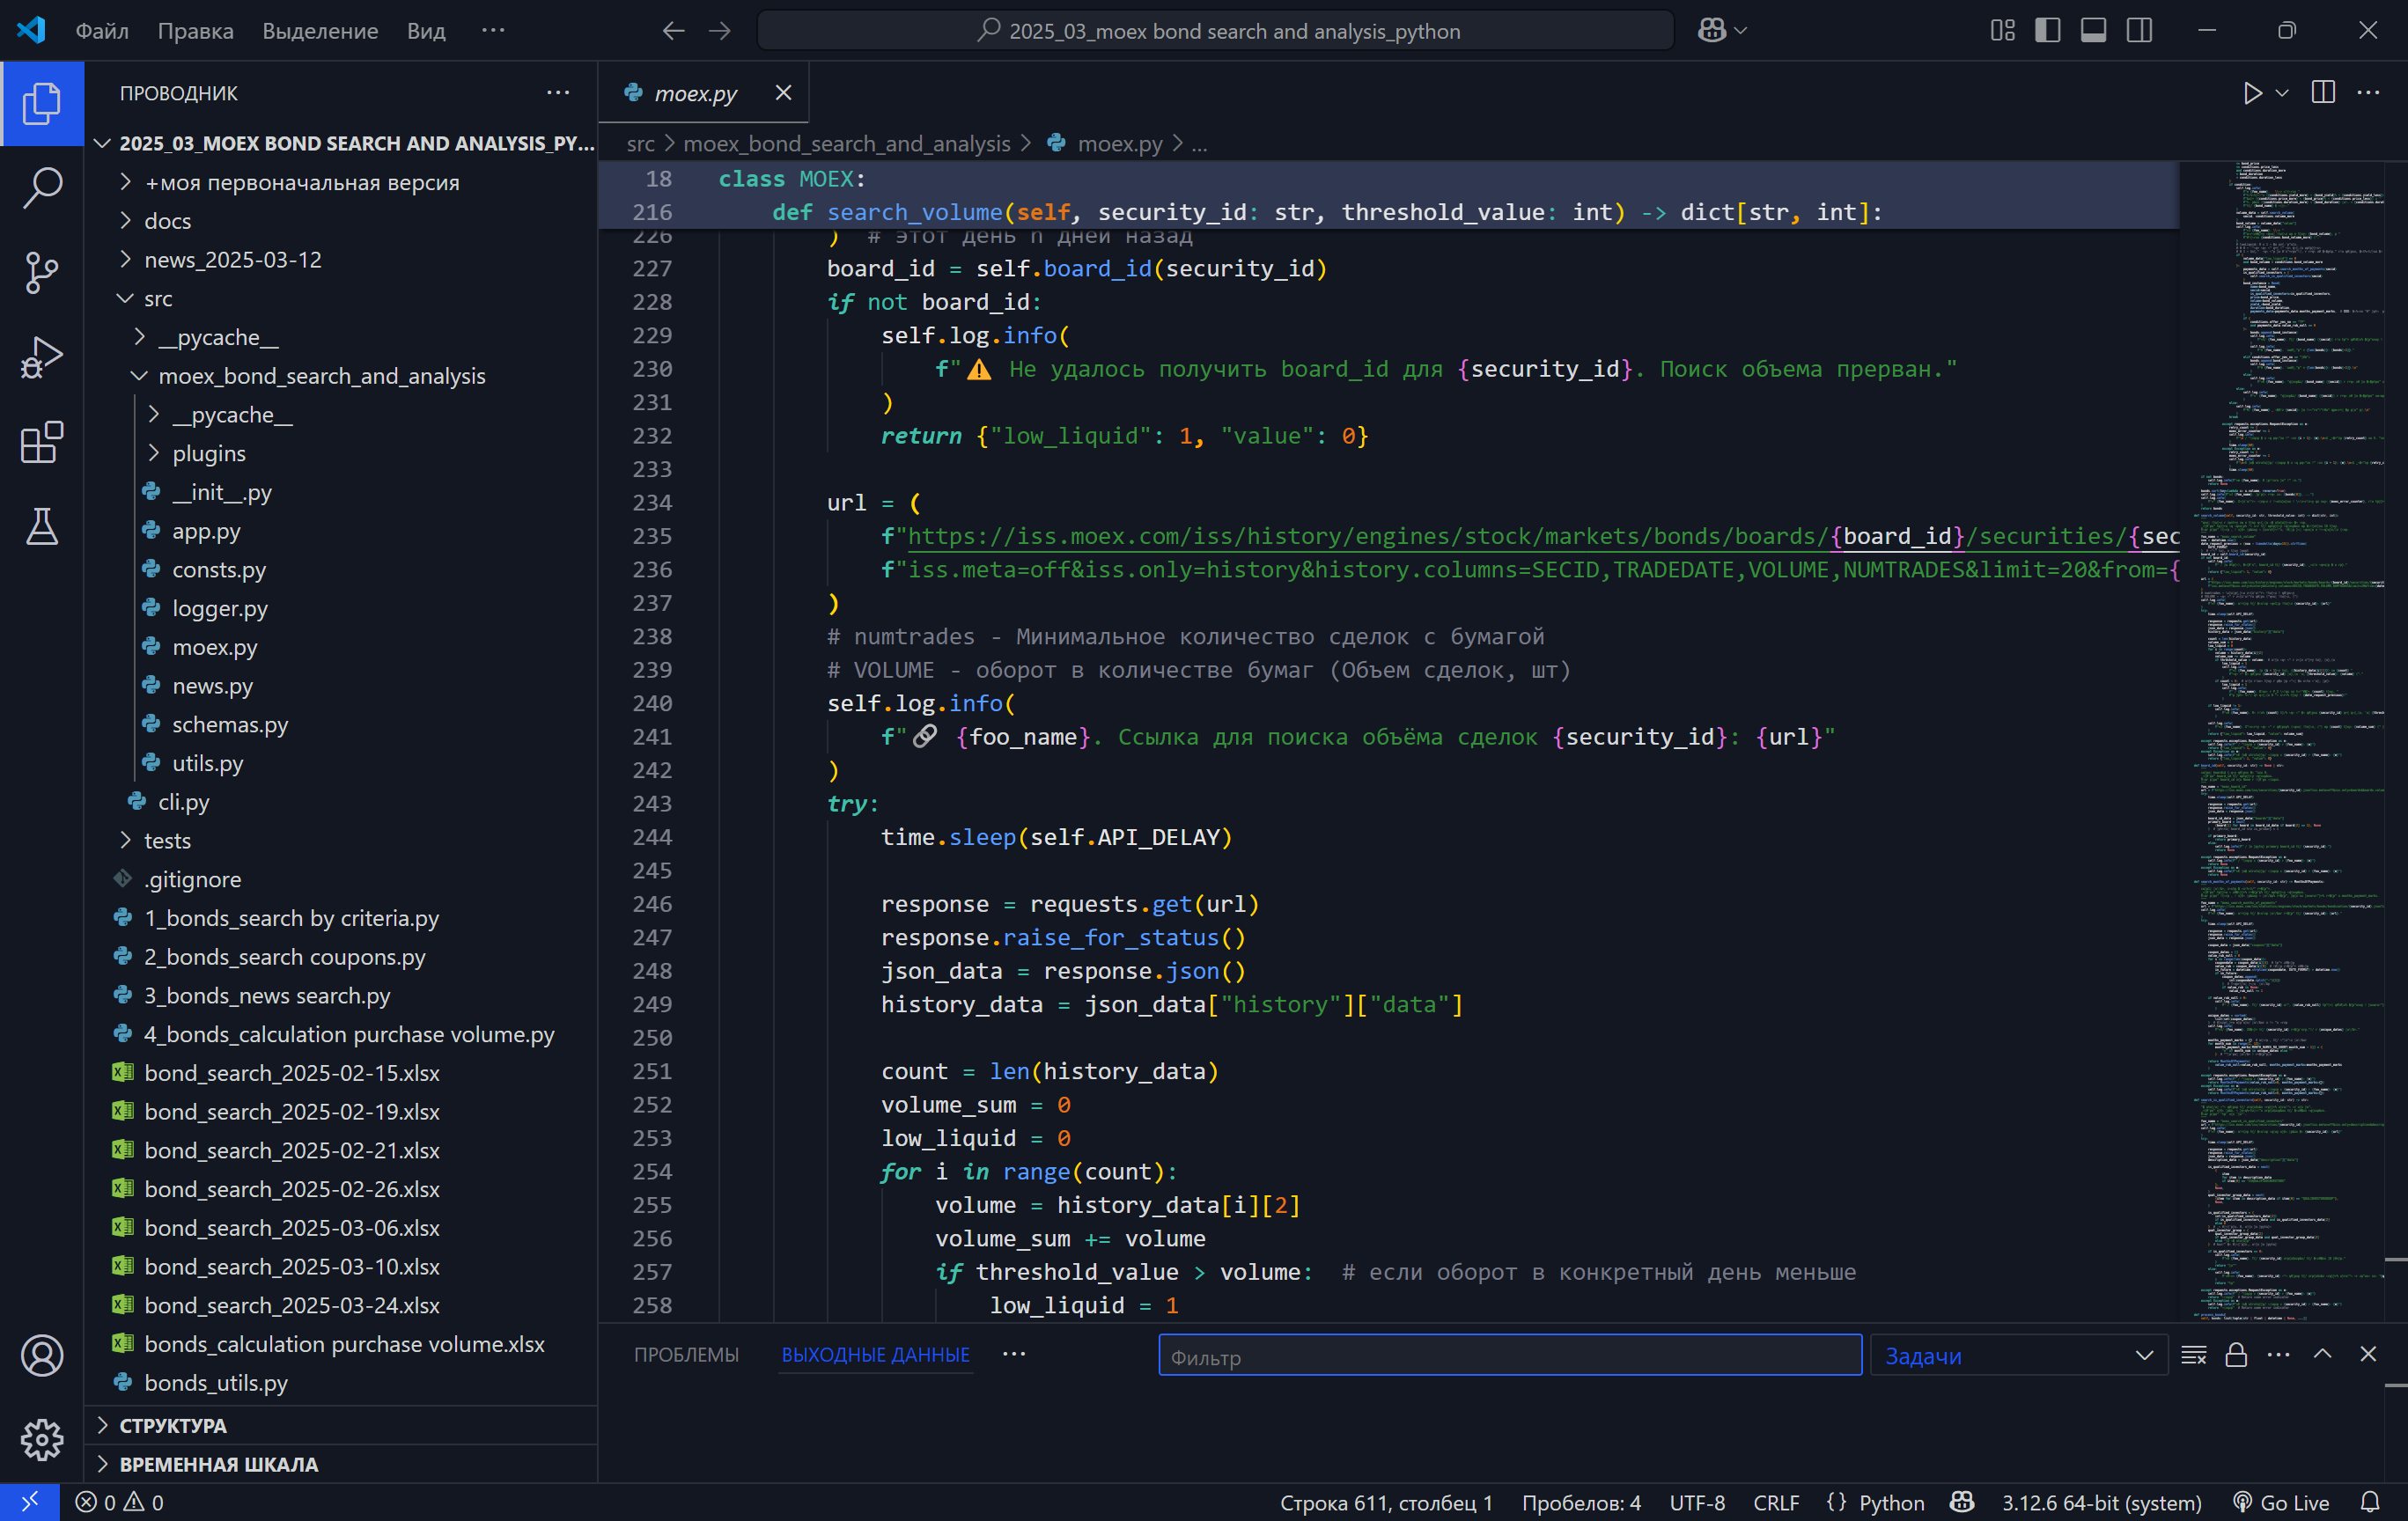The width and height of the screenshot is (2408, 1521).
Task: Click inside the Фильтр filter field
Action: 1508,1355
